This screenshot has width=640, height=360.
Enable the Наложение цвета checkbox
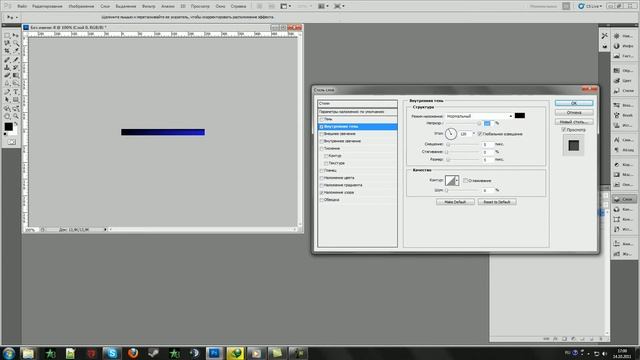pos(321,178)
